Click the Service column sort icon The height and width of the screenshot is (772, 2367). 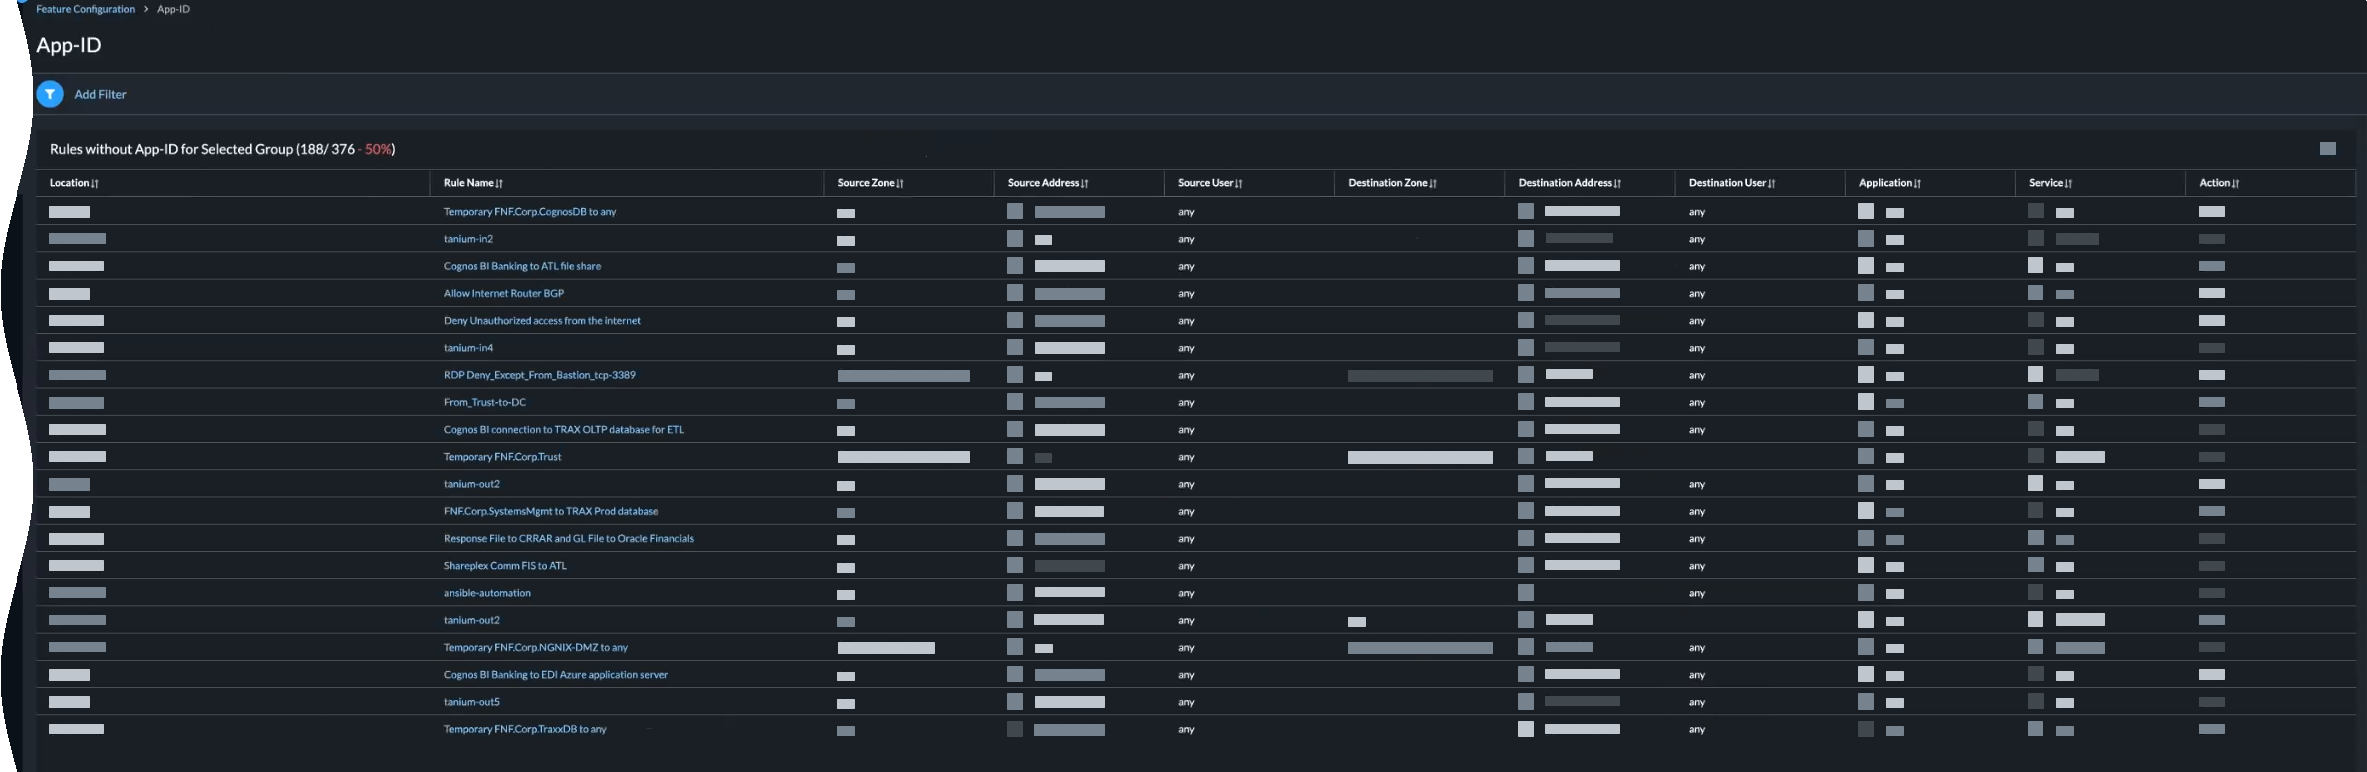pos(2068,184)
